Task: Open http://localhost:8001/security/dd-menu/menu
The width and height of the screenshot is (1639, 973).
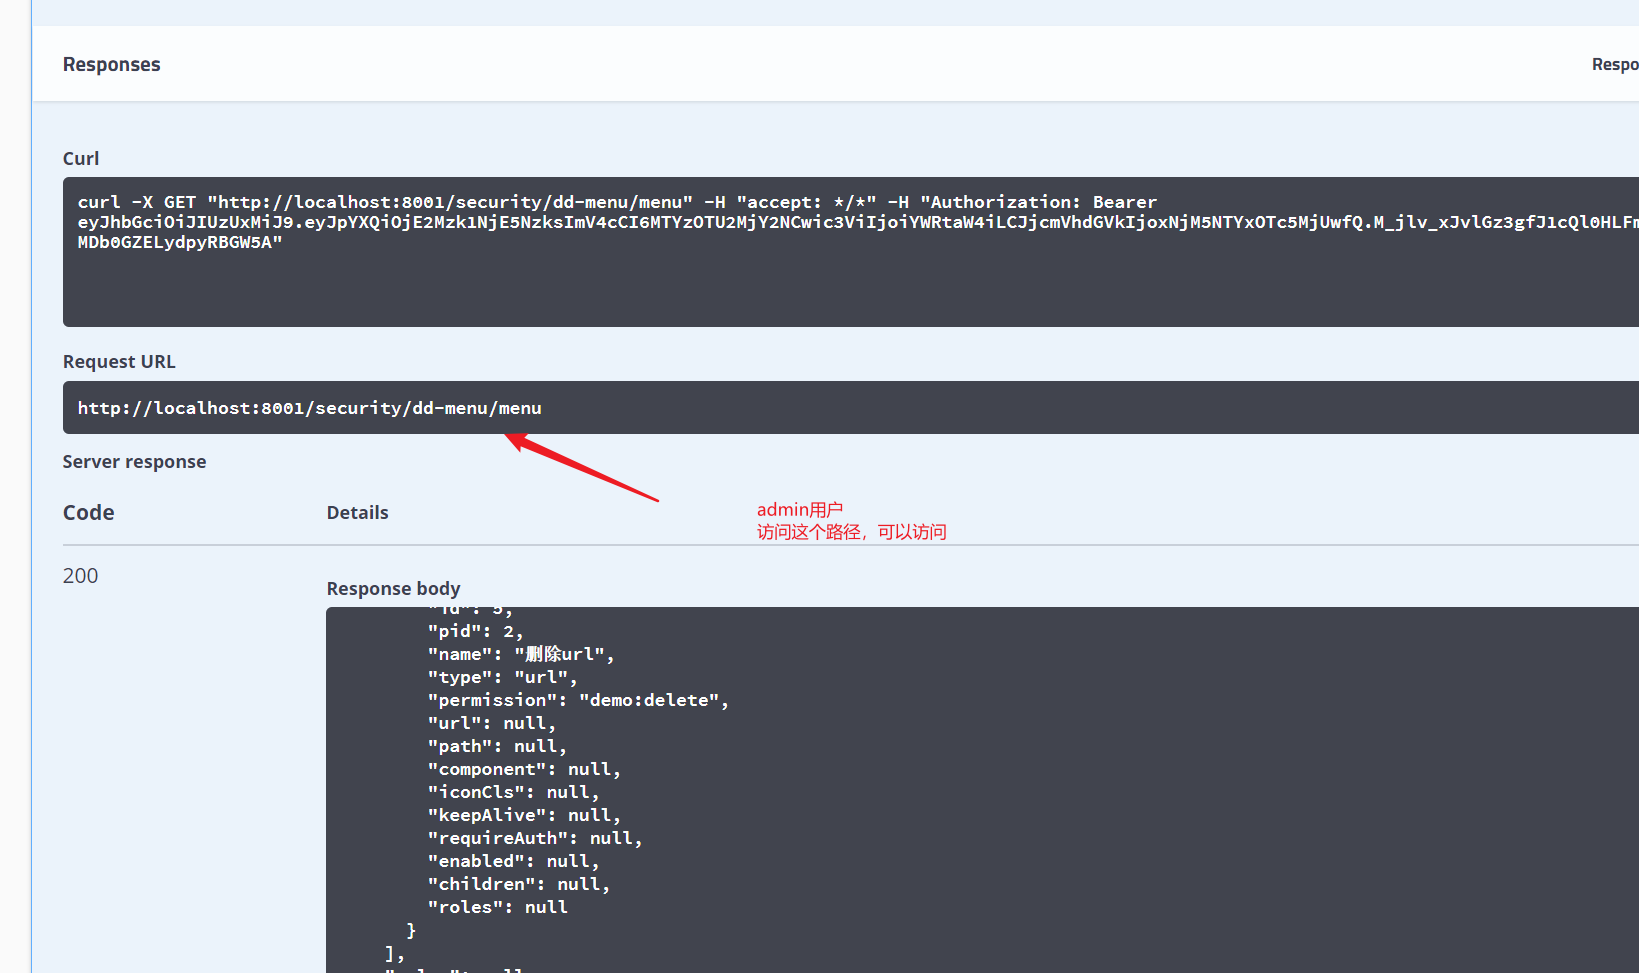Action: 310,407
